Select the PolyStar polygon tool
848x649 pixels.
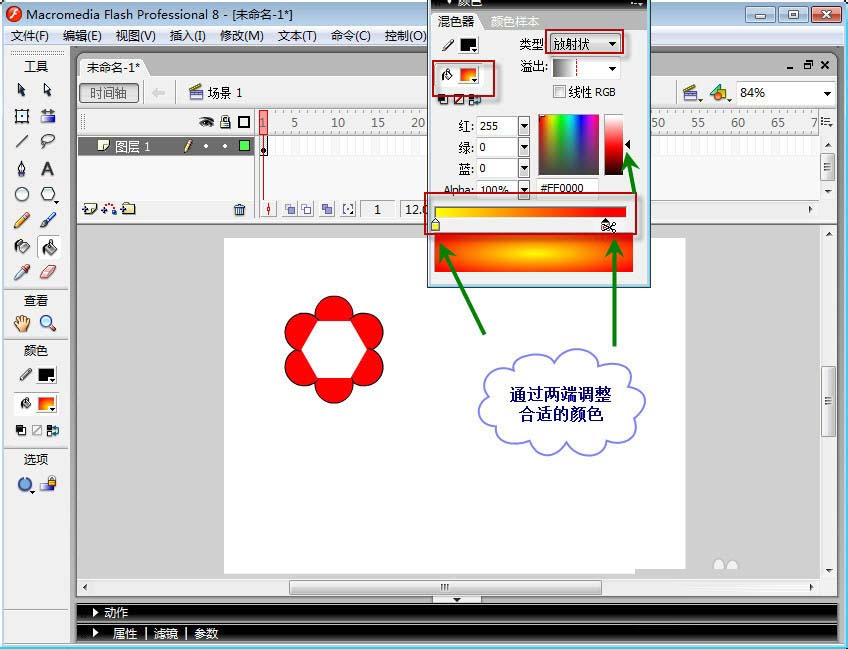point(48,194)
